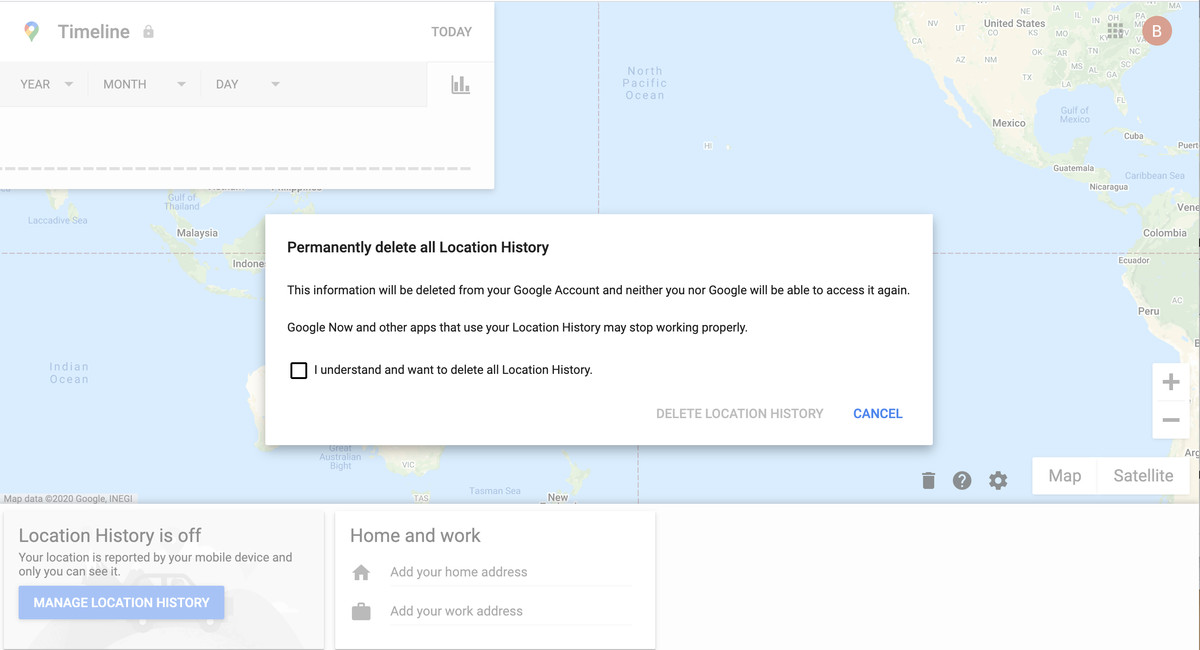Click the account avatar B

pos(1157,31)
